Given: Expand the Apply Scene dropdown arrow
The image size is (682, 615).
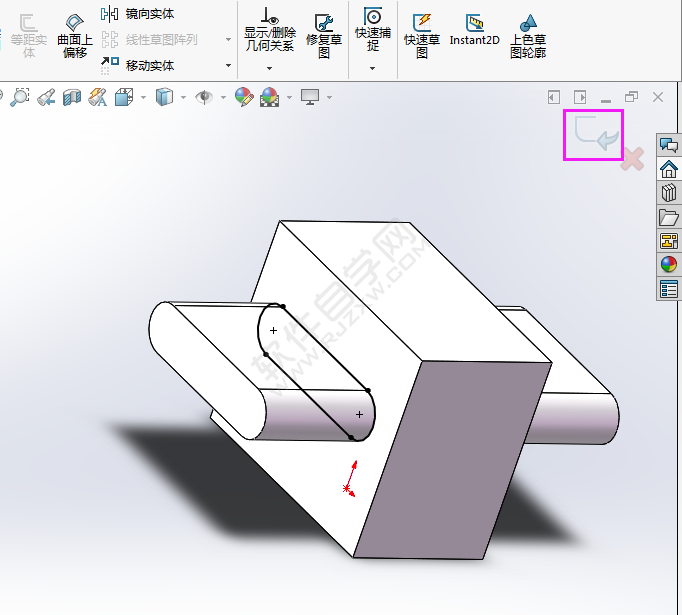Looking at the screenshot, I should point(290,97).
